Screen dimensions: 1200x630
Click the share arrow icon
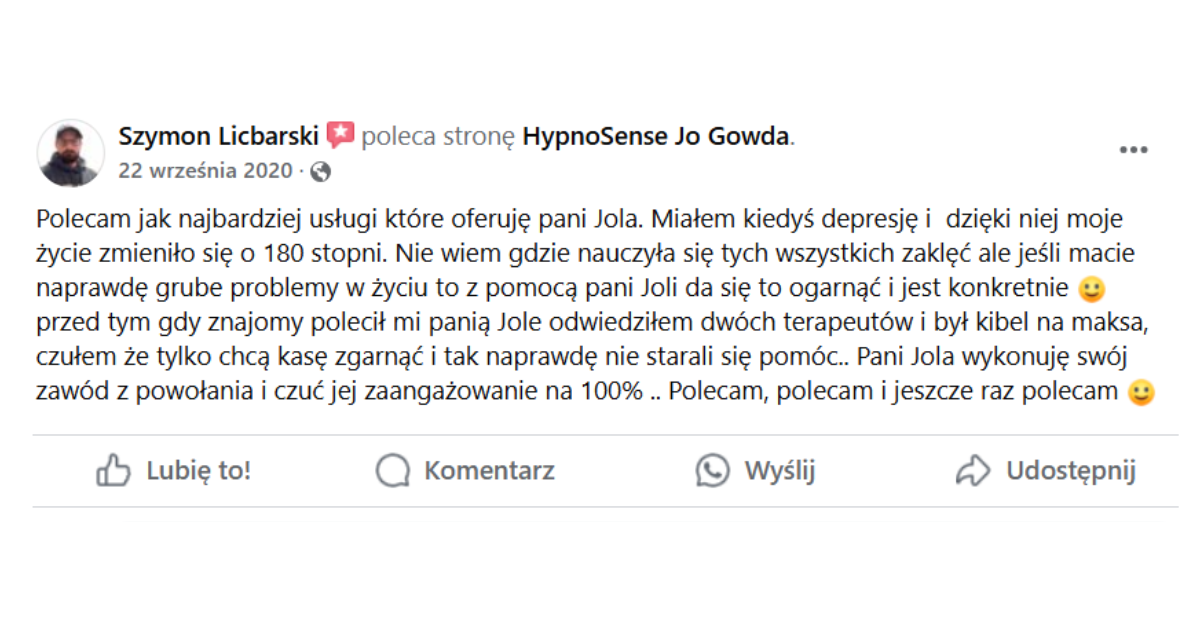tap(972, 471)
